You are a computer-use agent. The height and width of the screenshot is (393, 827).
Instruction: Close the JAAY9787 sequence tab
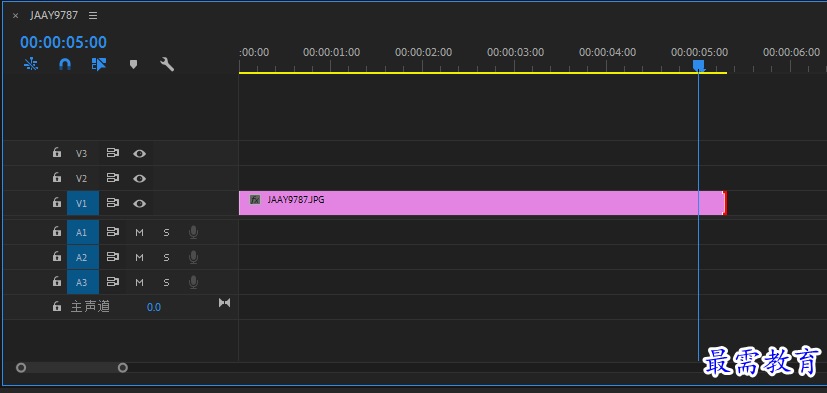15,16
